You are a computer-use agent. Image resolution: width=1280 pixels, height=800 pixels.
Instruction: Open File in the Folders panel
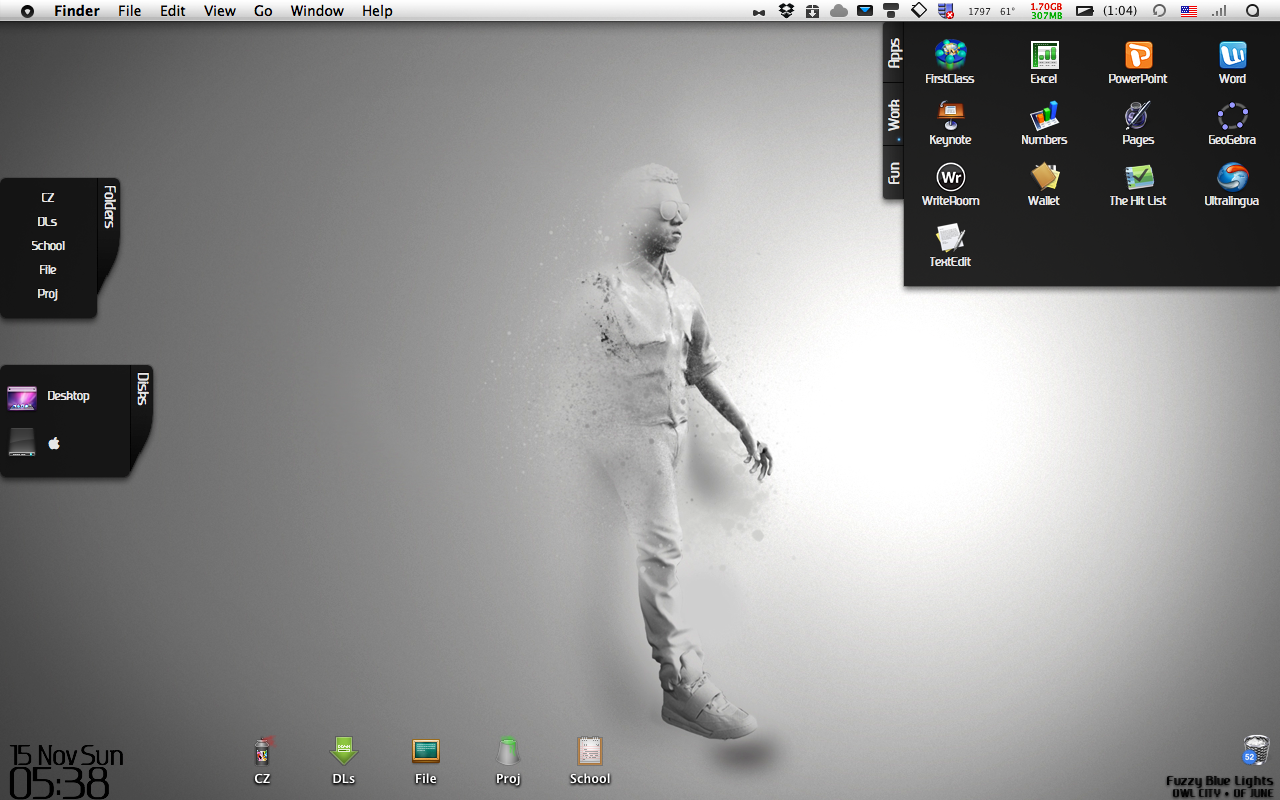(x=48, y=270)
